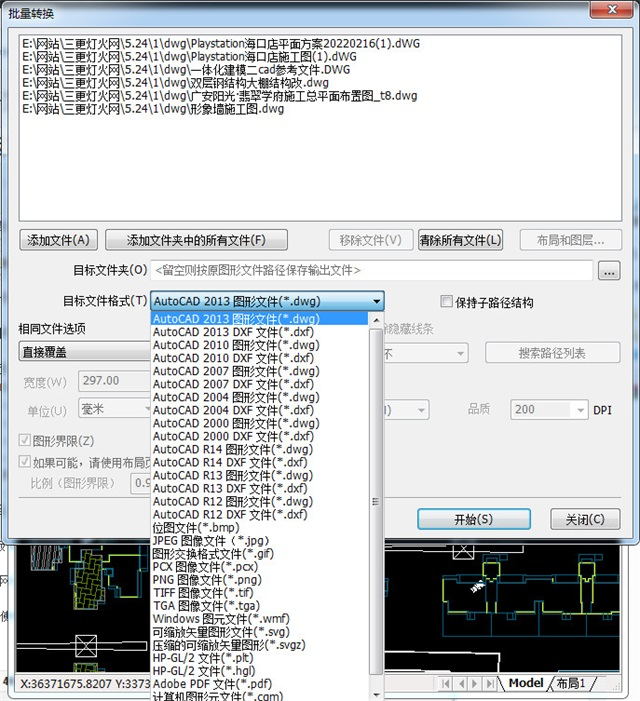Image resolution: width=640 pixels, height=701 pixels.
Task: Select file 广安阳光·翡翠学府施工总平面布置图_t8.dwg
Action: [x=219, y=95]
